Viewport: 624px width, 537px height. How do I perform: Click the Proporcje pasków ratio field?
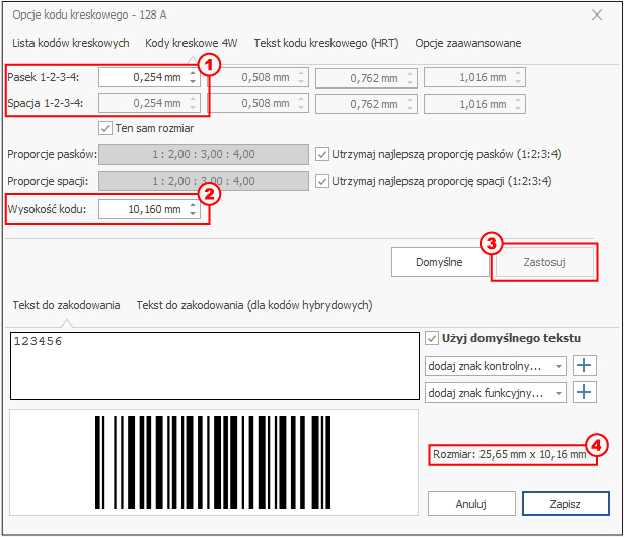pyautogui.click(x=203, y=154)
